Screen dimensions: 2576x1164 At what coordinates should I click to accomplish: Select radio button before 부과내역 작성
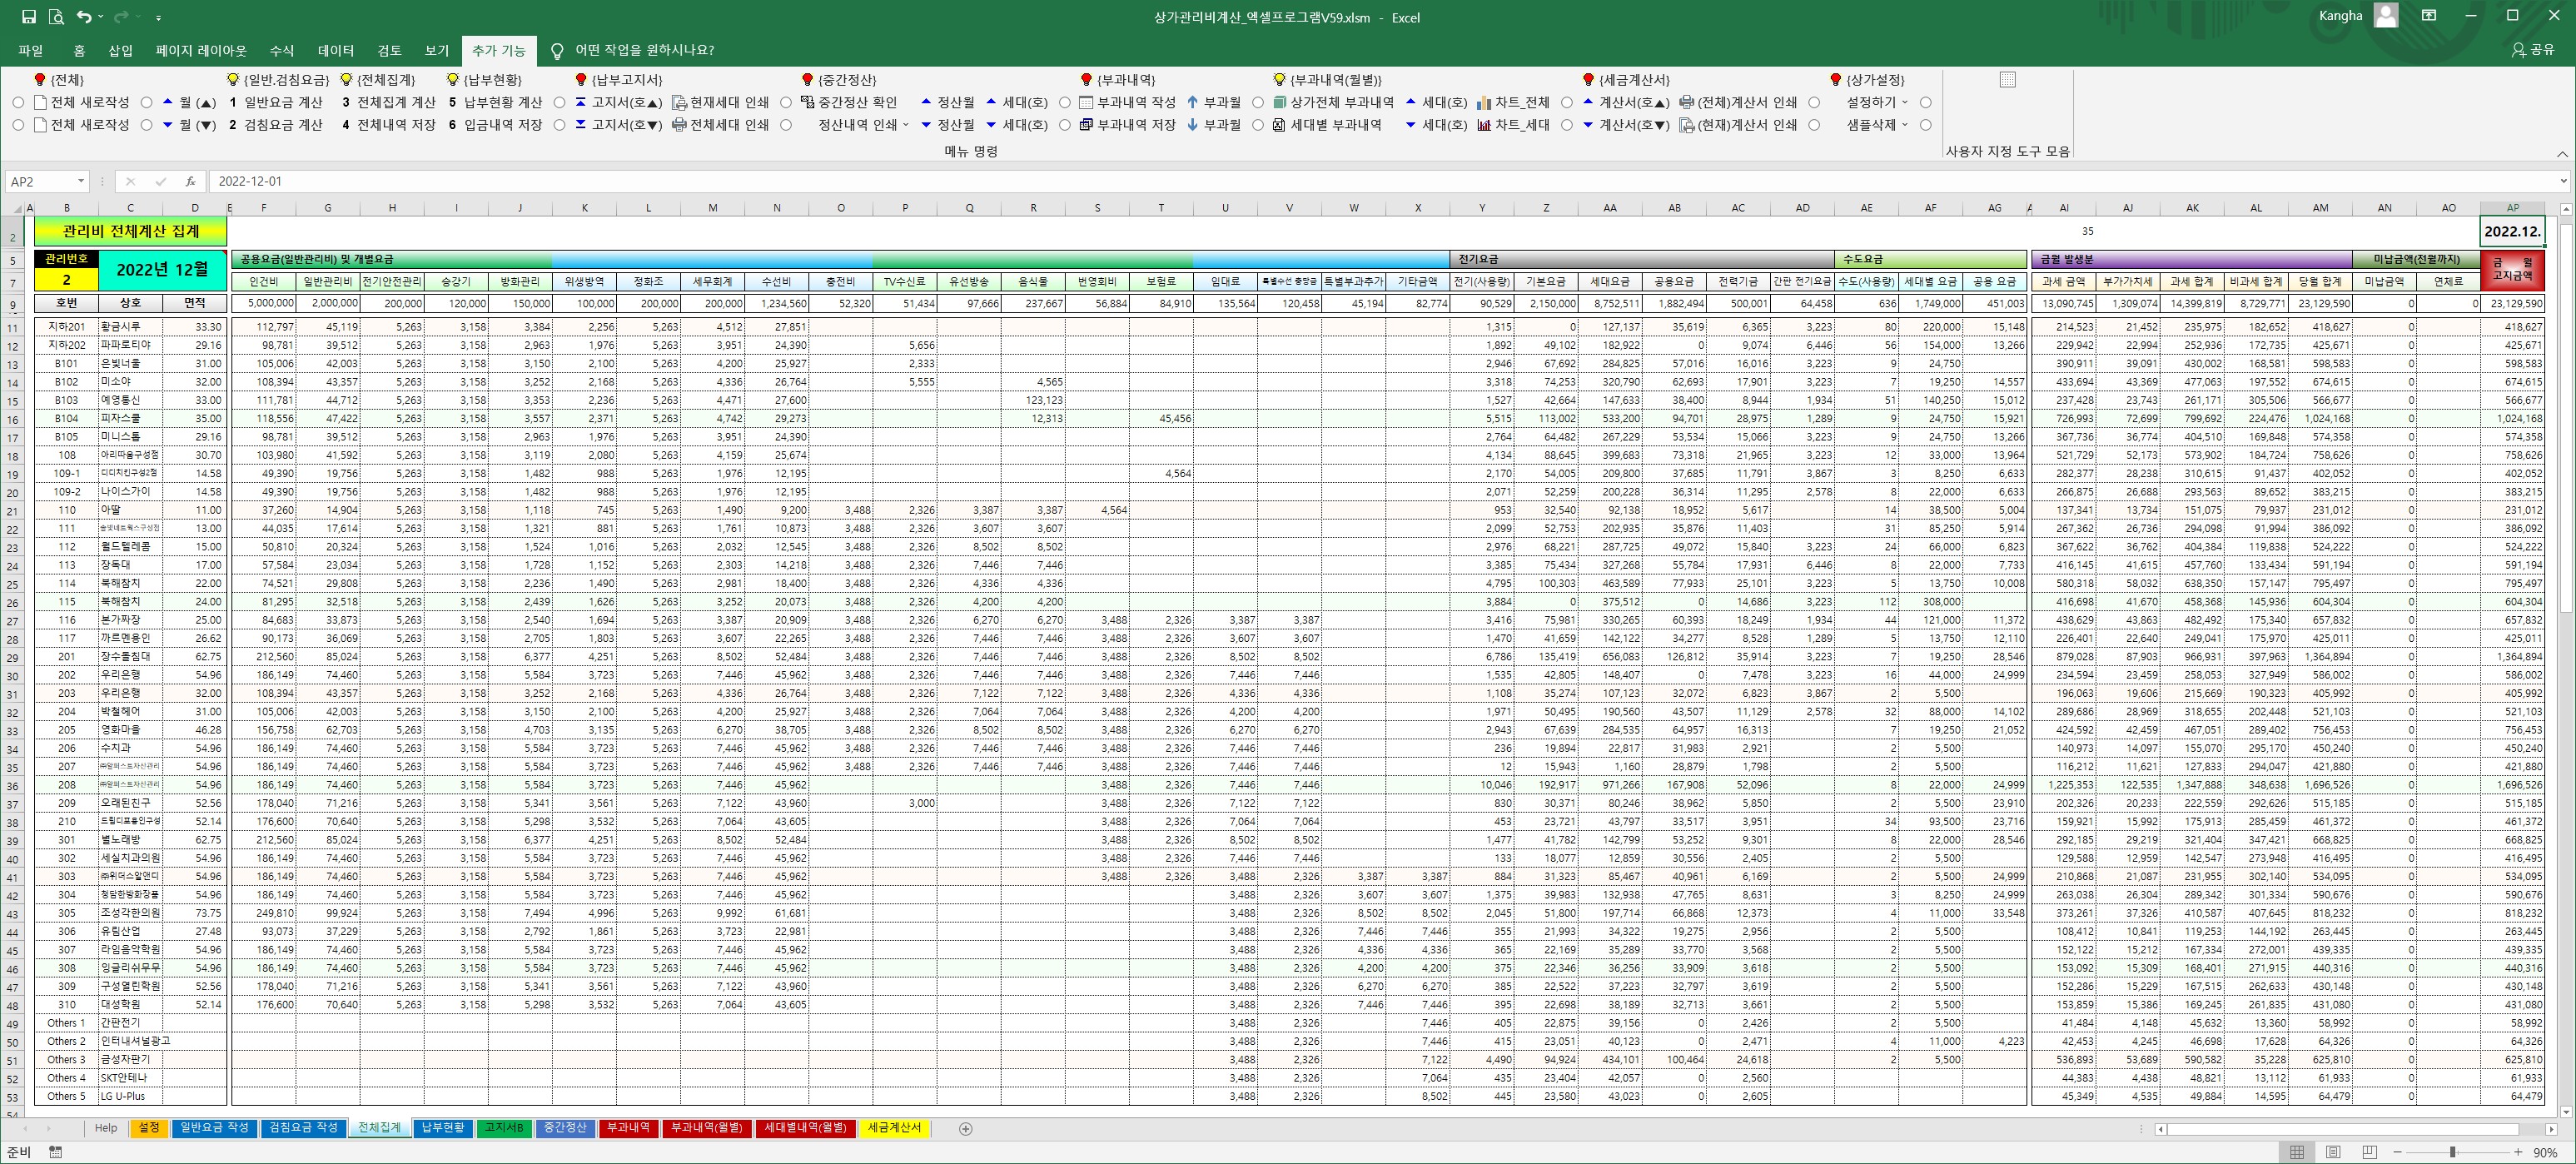coord(1065,102)
